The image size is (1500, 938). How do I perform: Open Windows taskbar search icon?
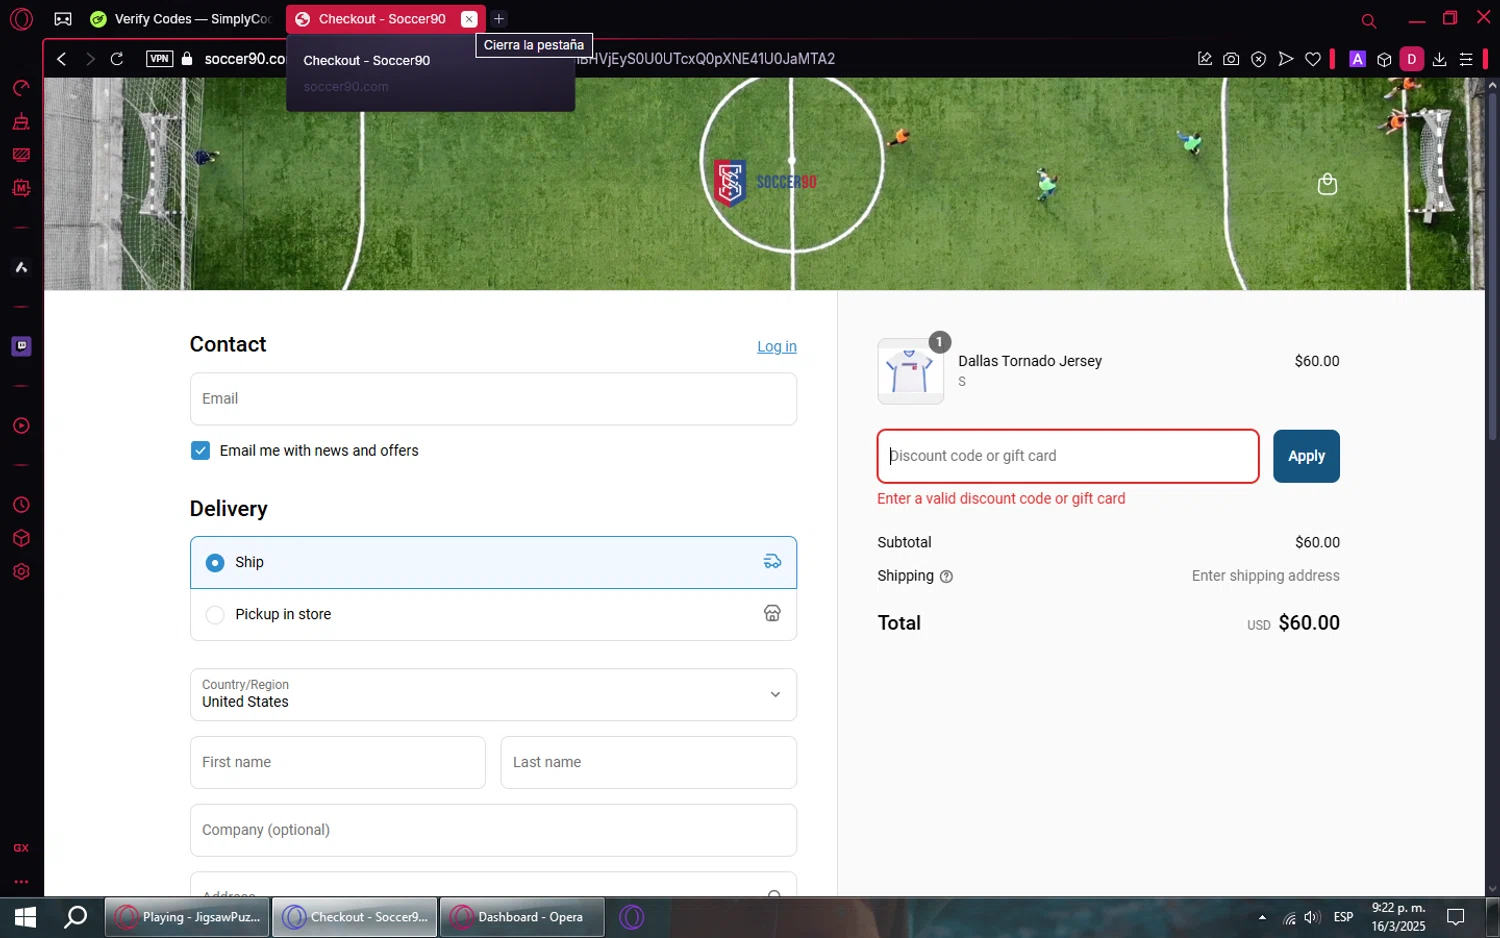75,917
